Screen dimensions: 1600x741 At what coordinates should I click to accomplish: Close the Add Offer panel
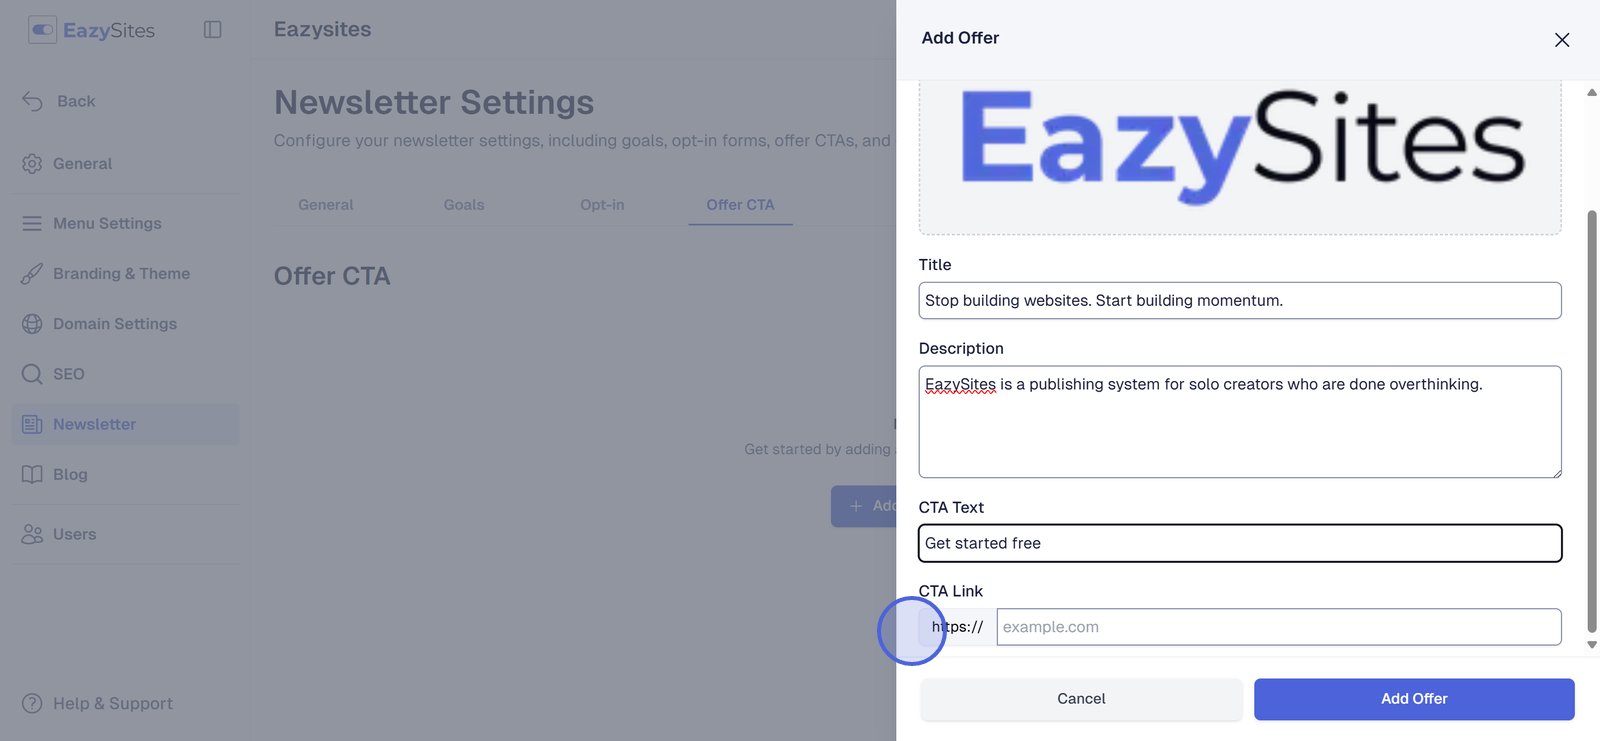point(1561,40)
